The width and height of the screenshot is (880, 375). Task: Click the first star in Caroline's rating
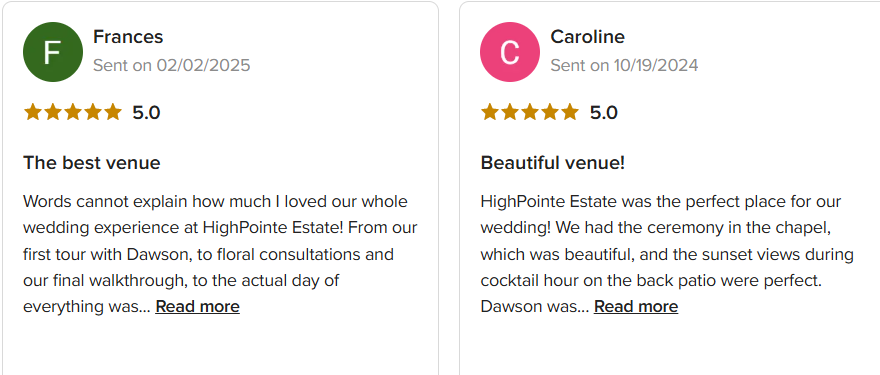490,112
